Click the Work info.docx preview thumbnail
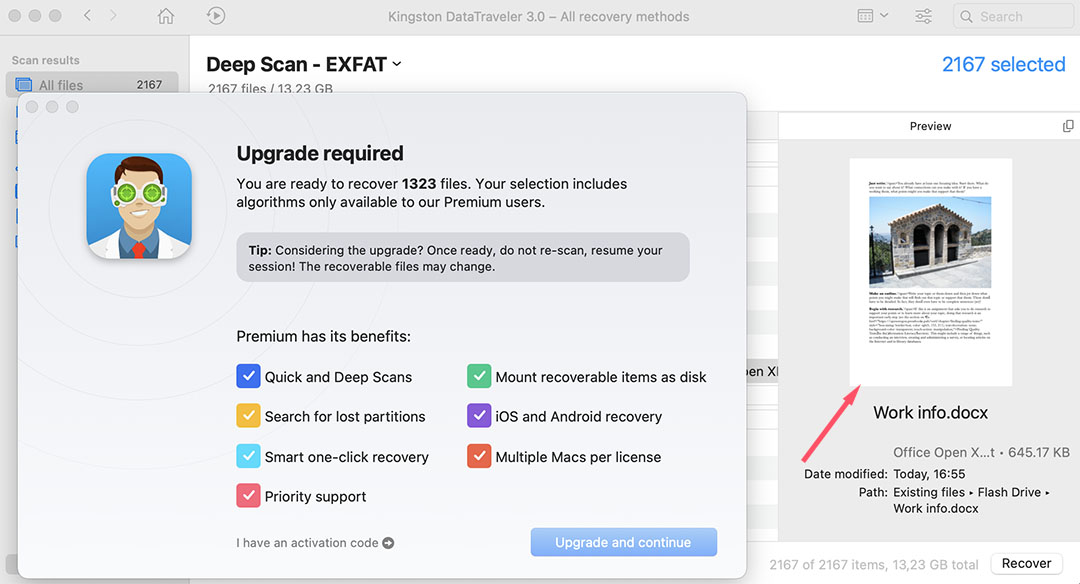 point(930,271)
